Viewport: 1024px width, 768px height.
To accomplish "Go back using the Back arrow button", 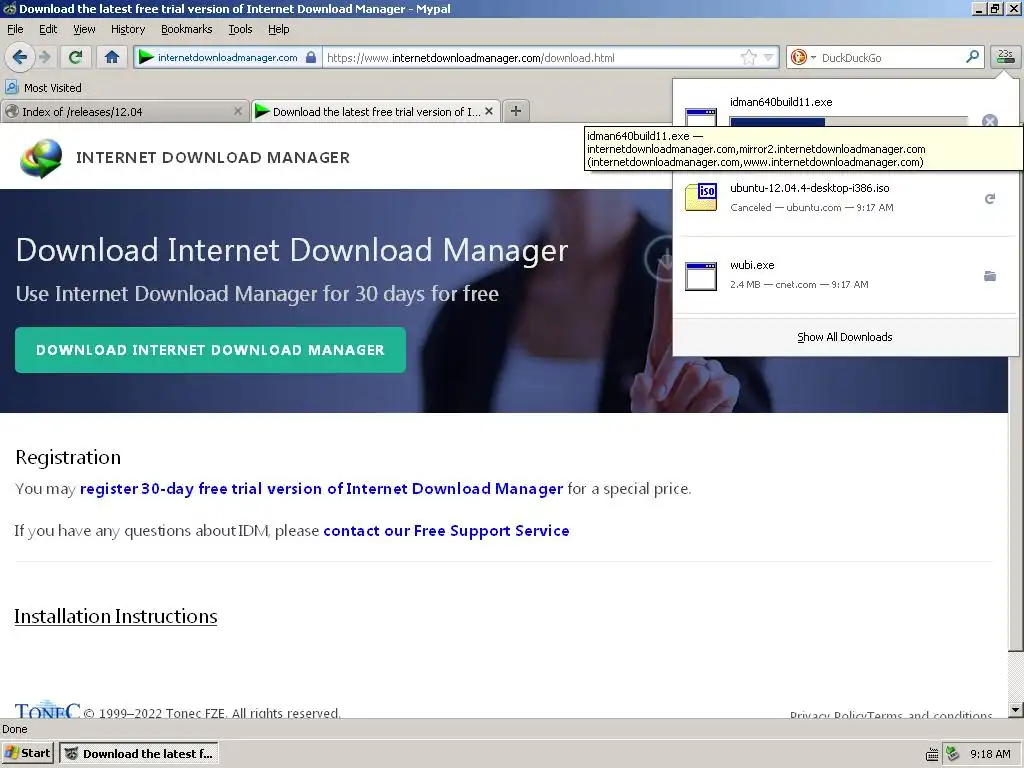I will click(x=20, y=57).
